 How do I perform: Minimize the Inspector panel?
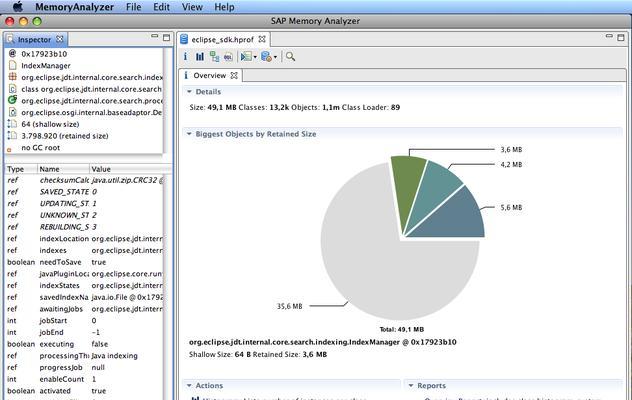click(x=154, y=36)
